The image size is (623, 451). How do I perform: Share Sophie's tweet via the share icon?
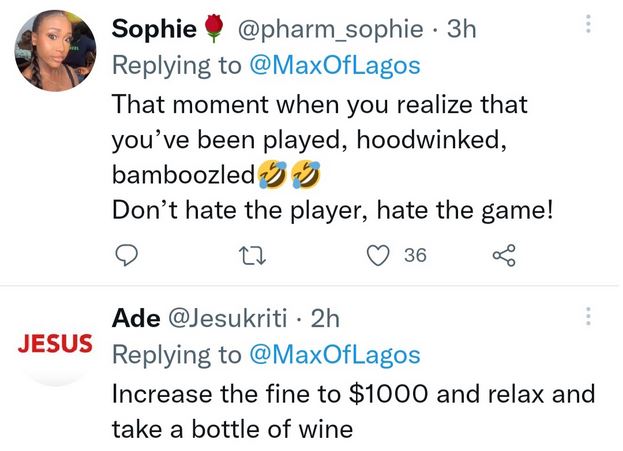pos(503,256)
